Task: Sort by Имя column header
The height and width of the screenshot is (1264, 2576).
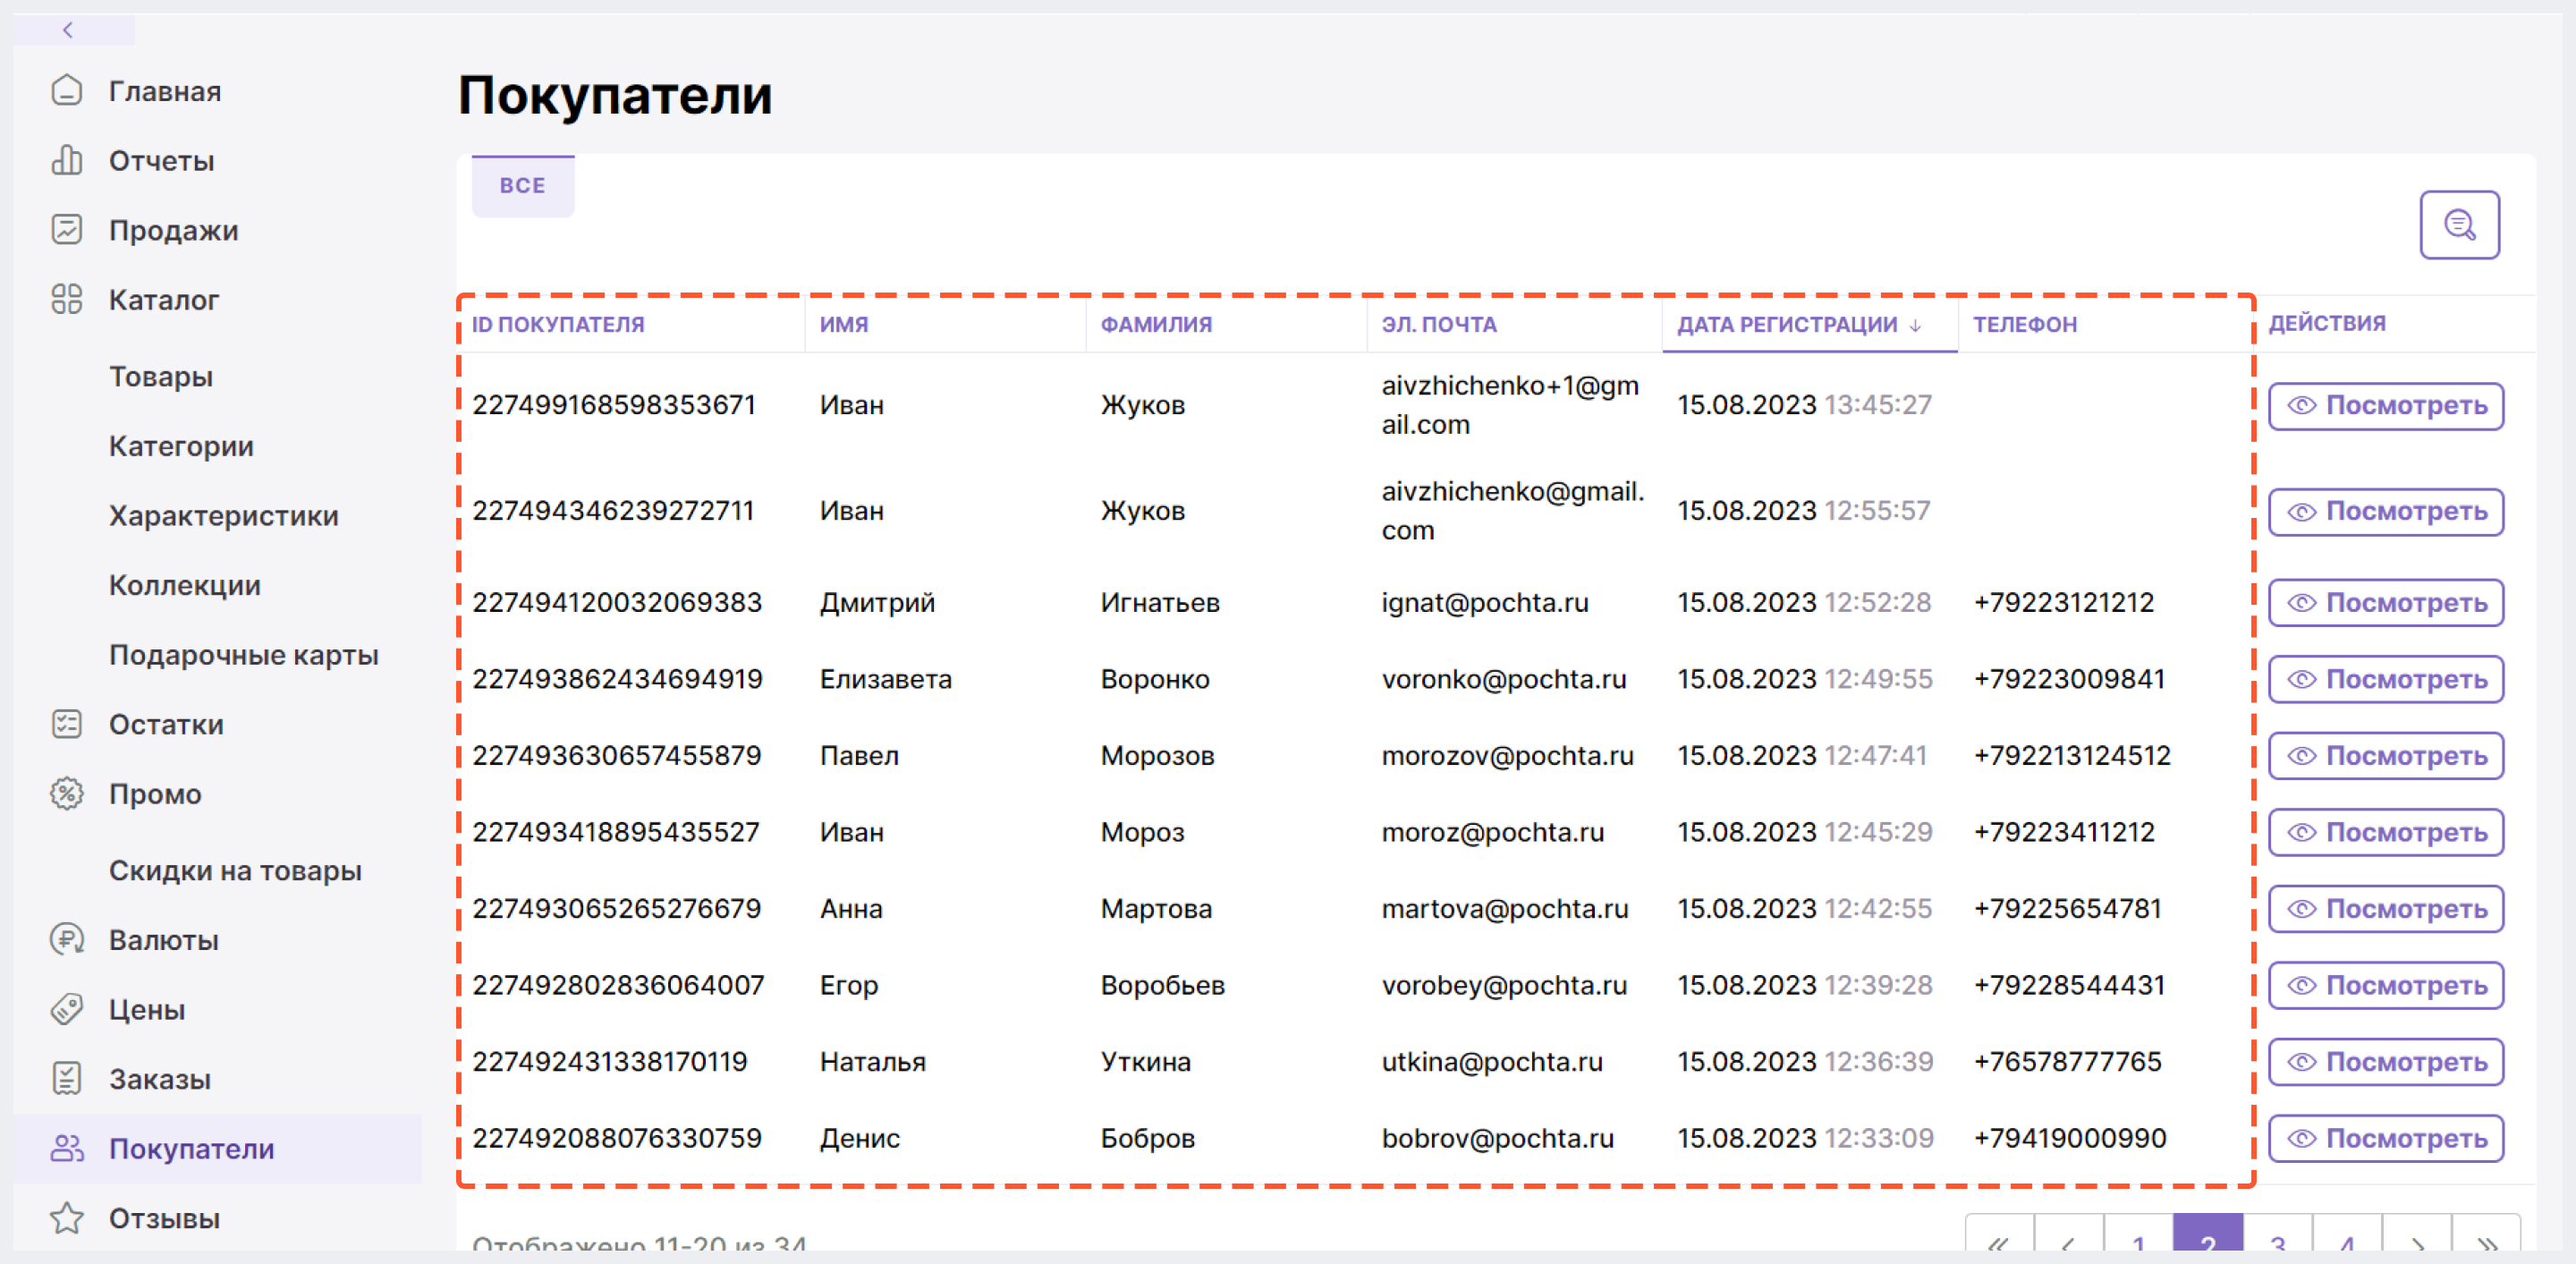Action: click(844, 325)
